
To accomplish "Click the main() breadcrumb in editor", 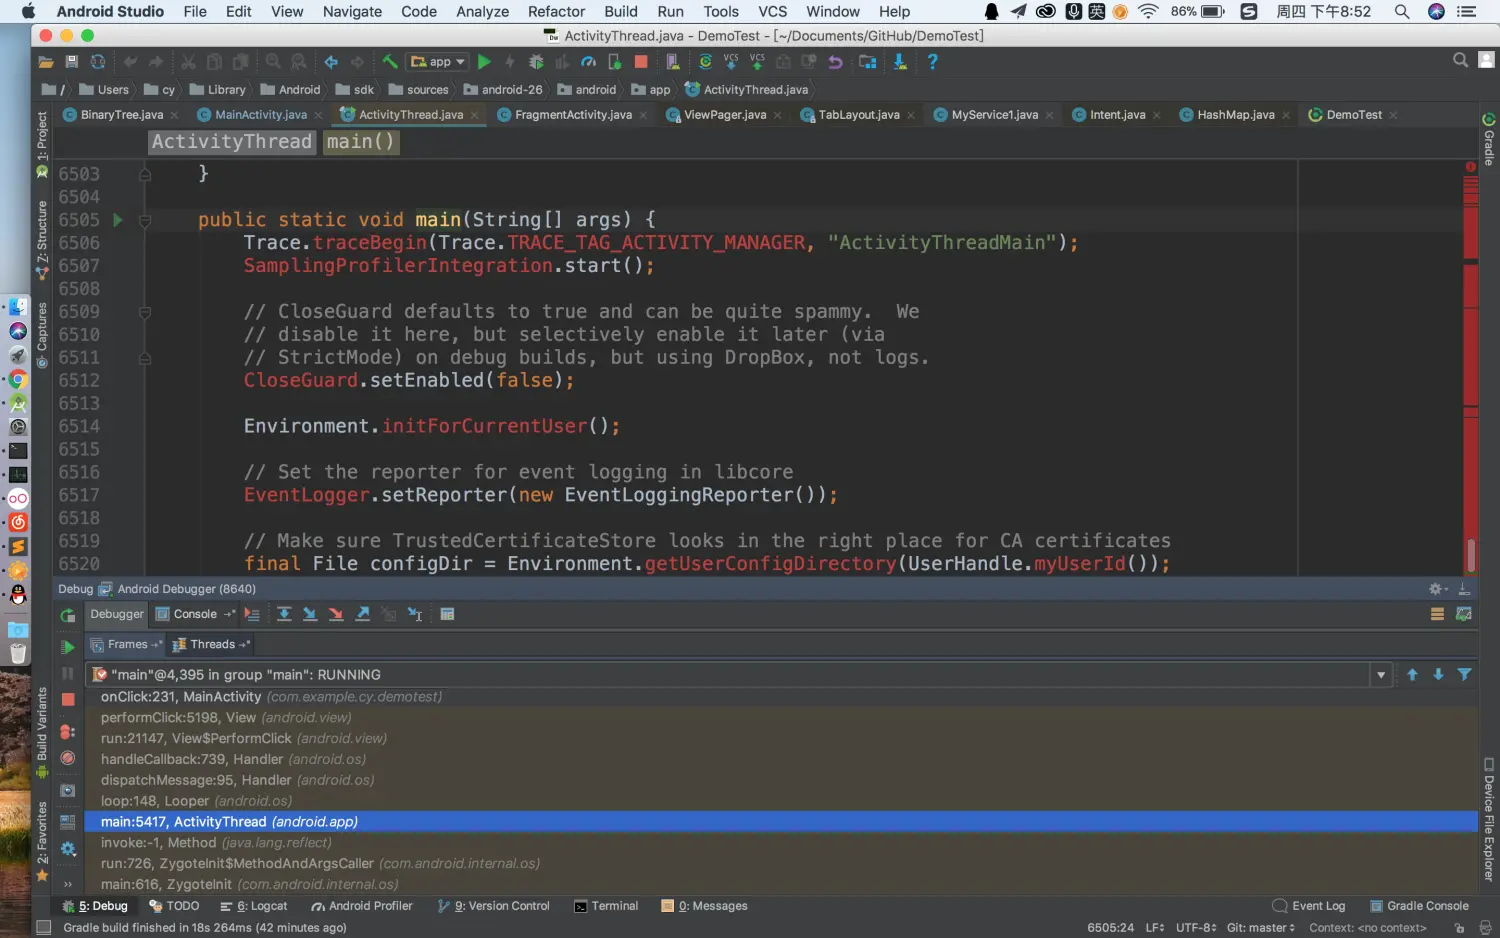I will click(360, 142).
